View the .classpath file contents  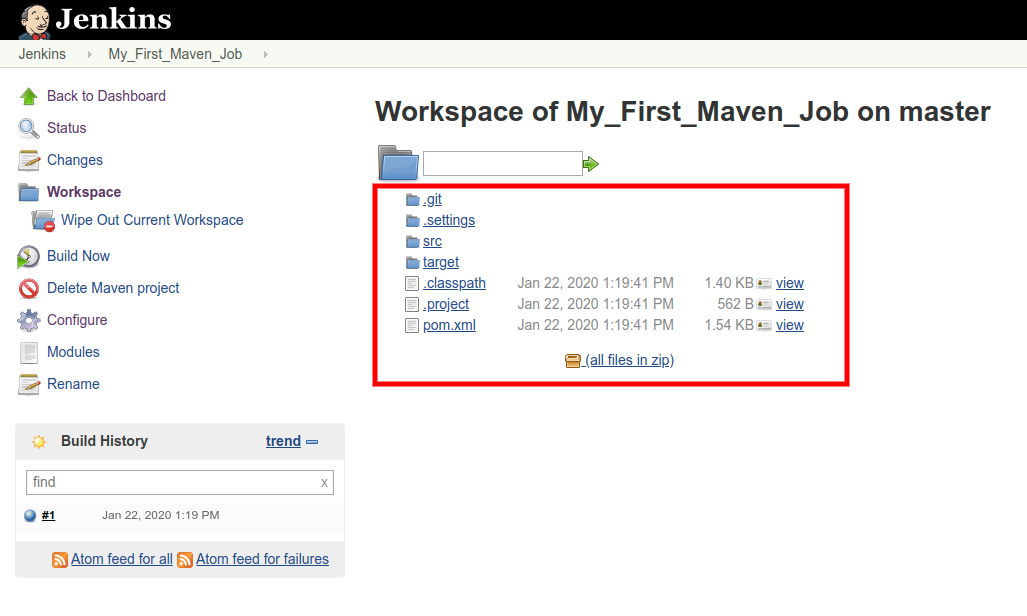[x=790, y=284]
